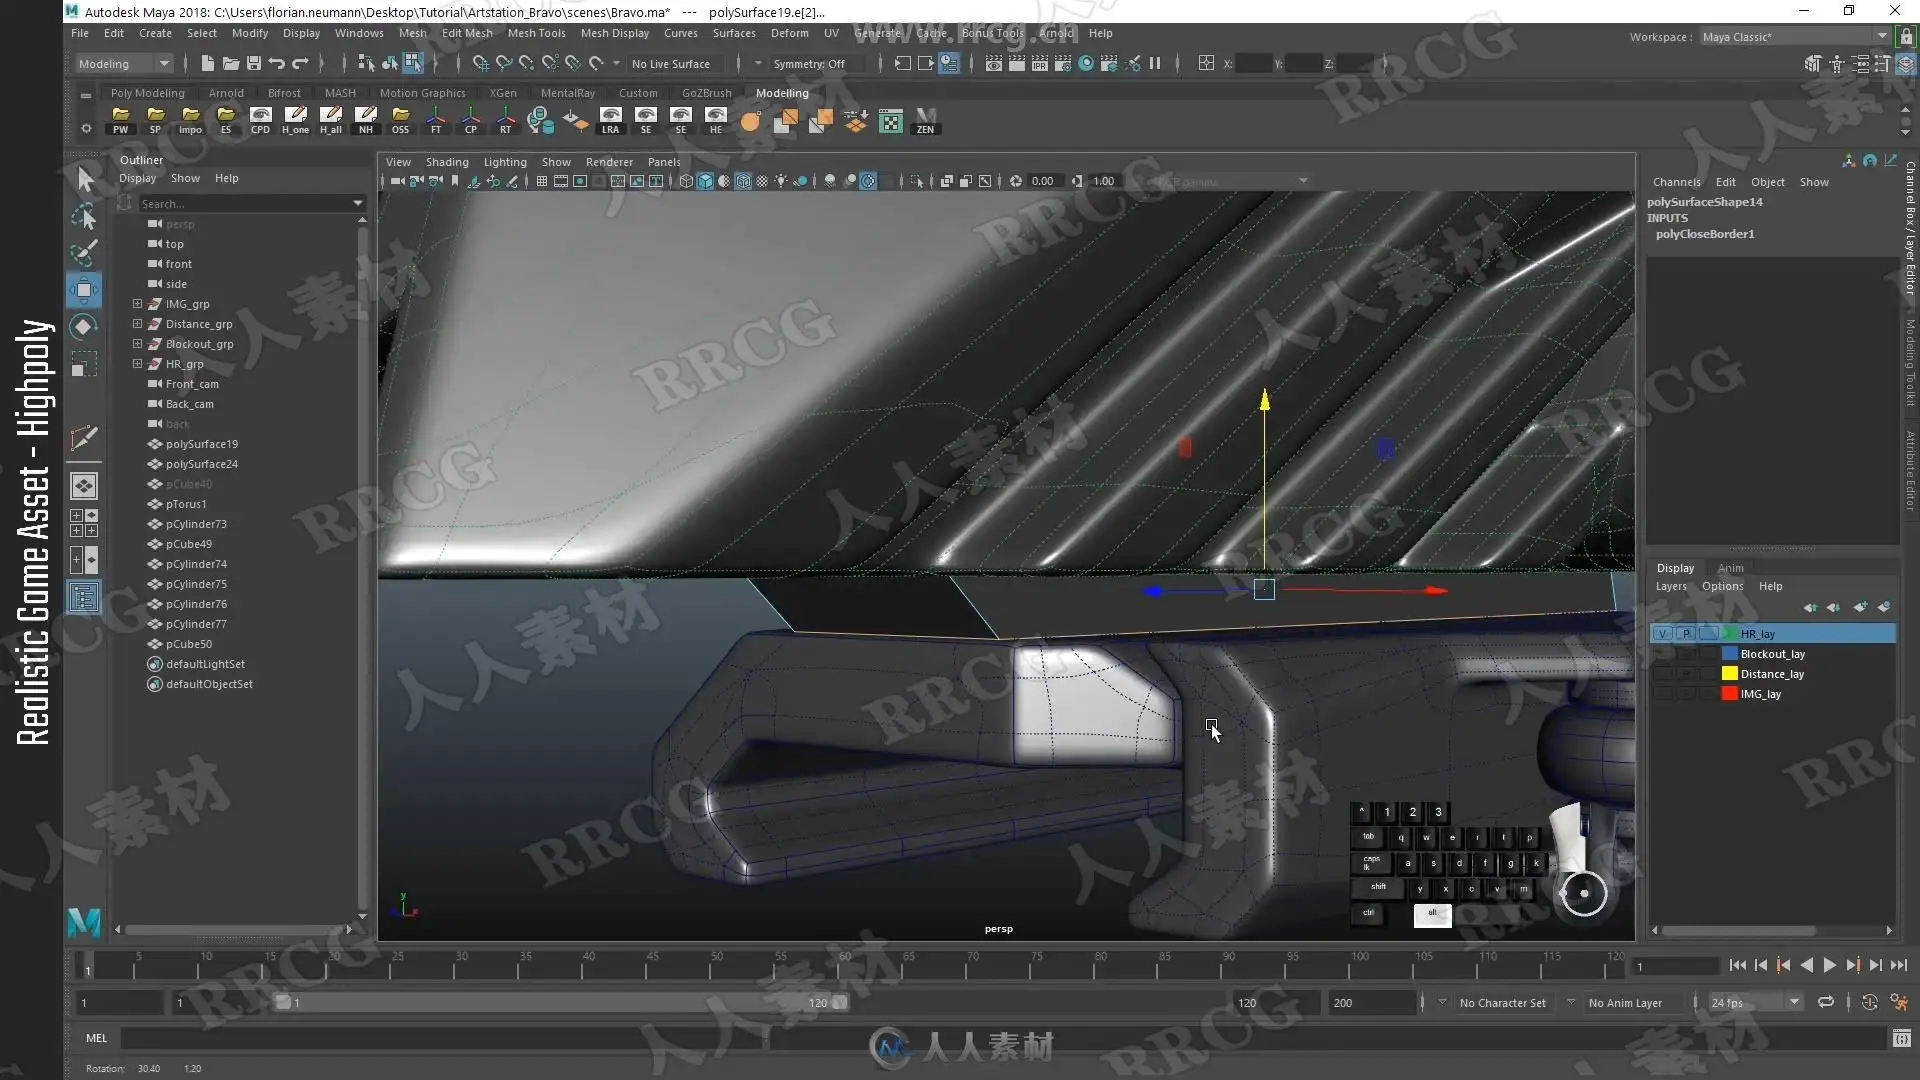Open Layers menu in layer editor
This screenshot has width=1920, height=1080.
click(x=1671, y=586)
